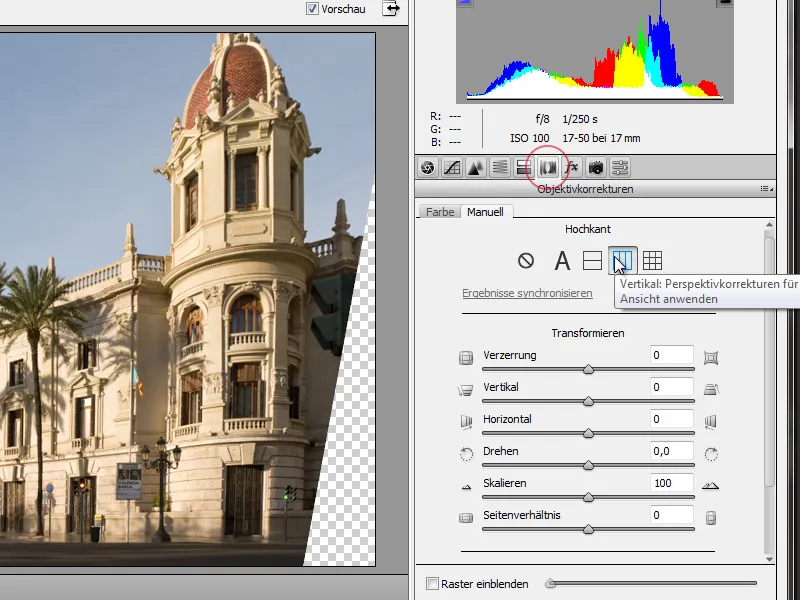The width and height of the screenshot is (800, 600).
Task: Open the Lens Corrections panel icon
Action: (x=547, y=167)
